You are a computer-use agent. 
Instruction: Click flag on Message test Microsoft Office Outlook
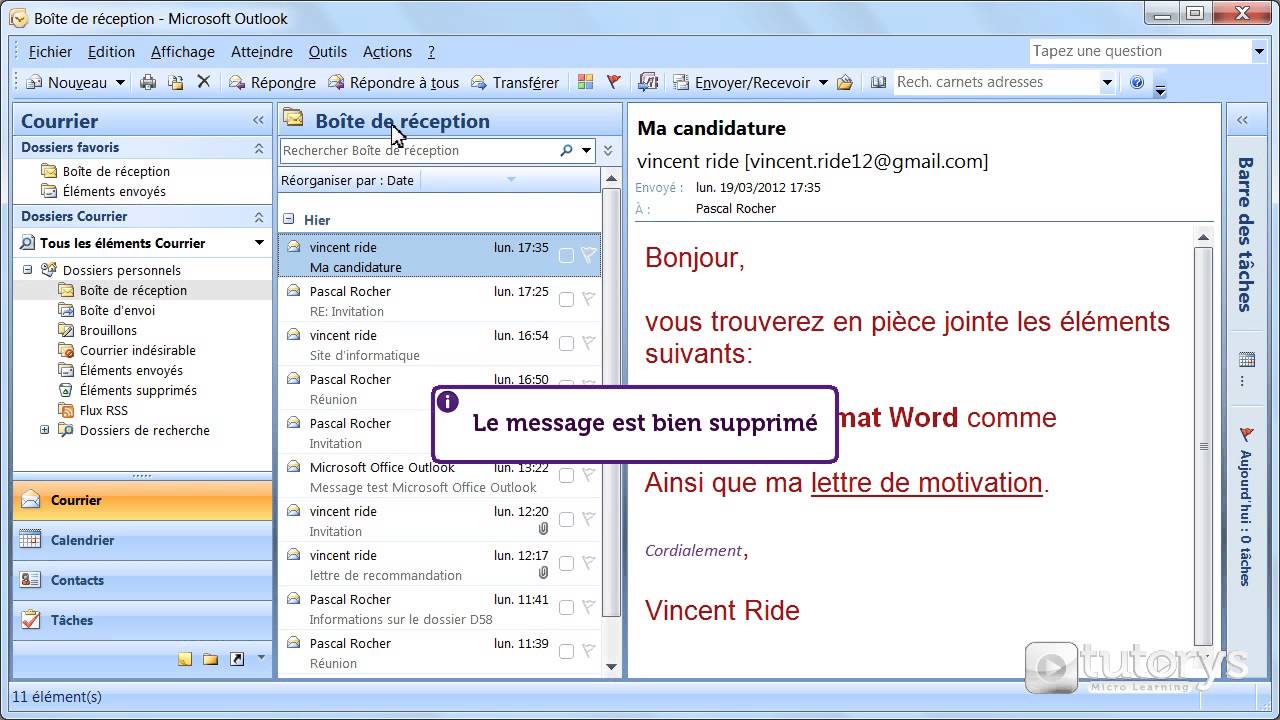589,475
